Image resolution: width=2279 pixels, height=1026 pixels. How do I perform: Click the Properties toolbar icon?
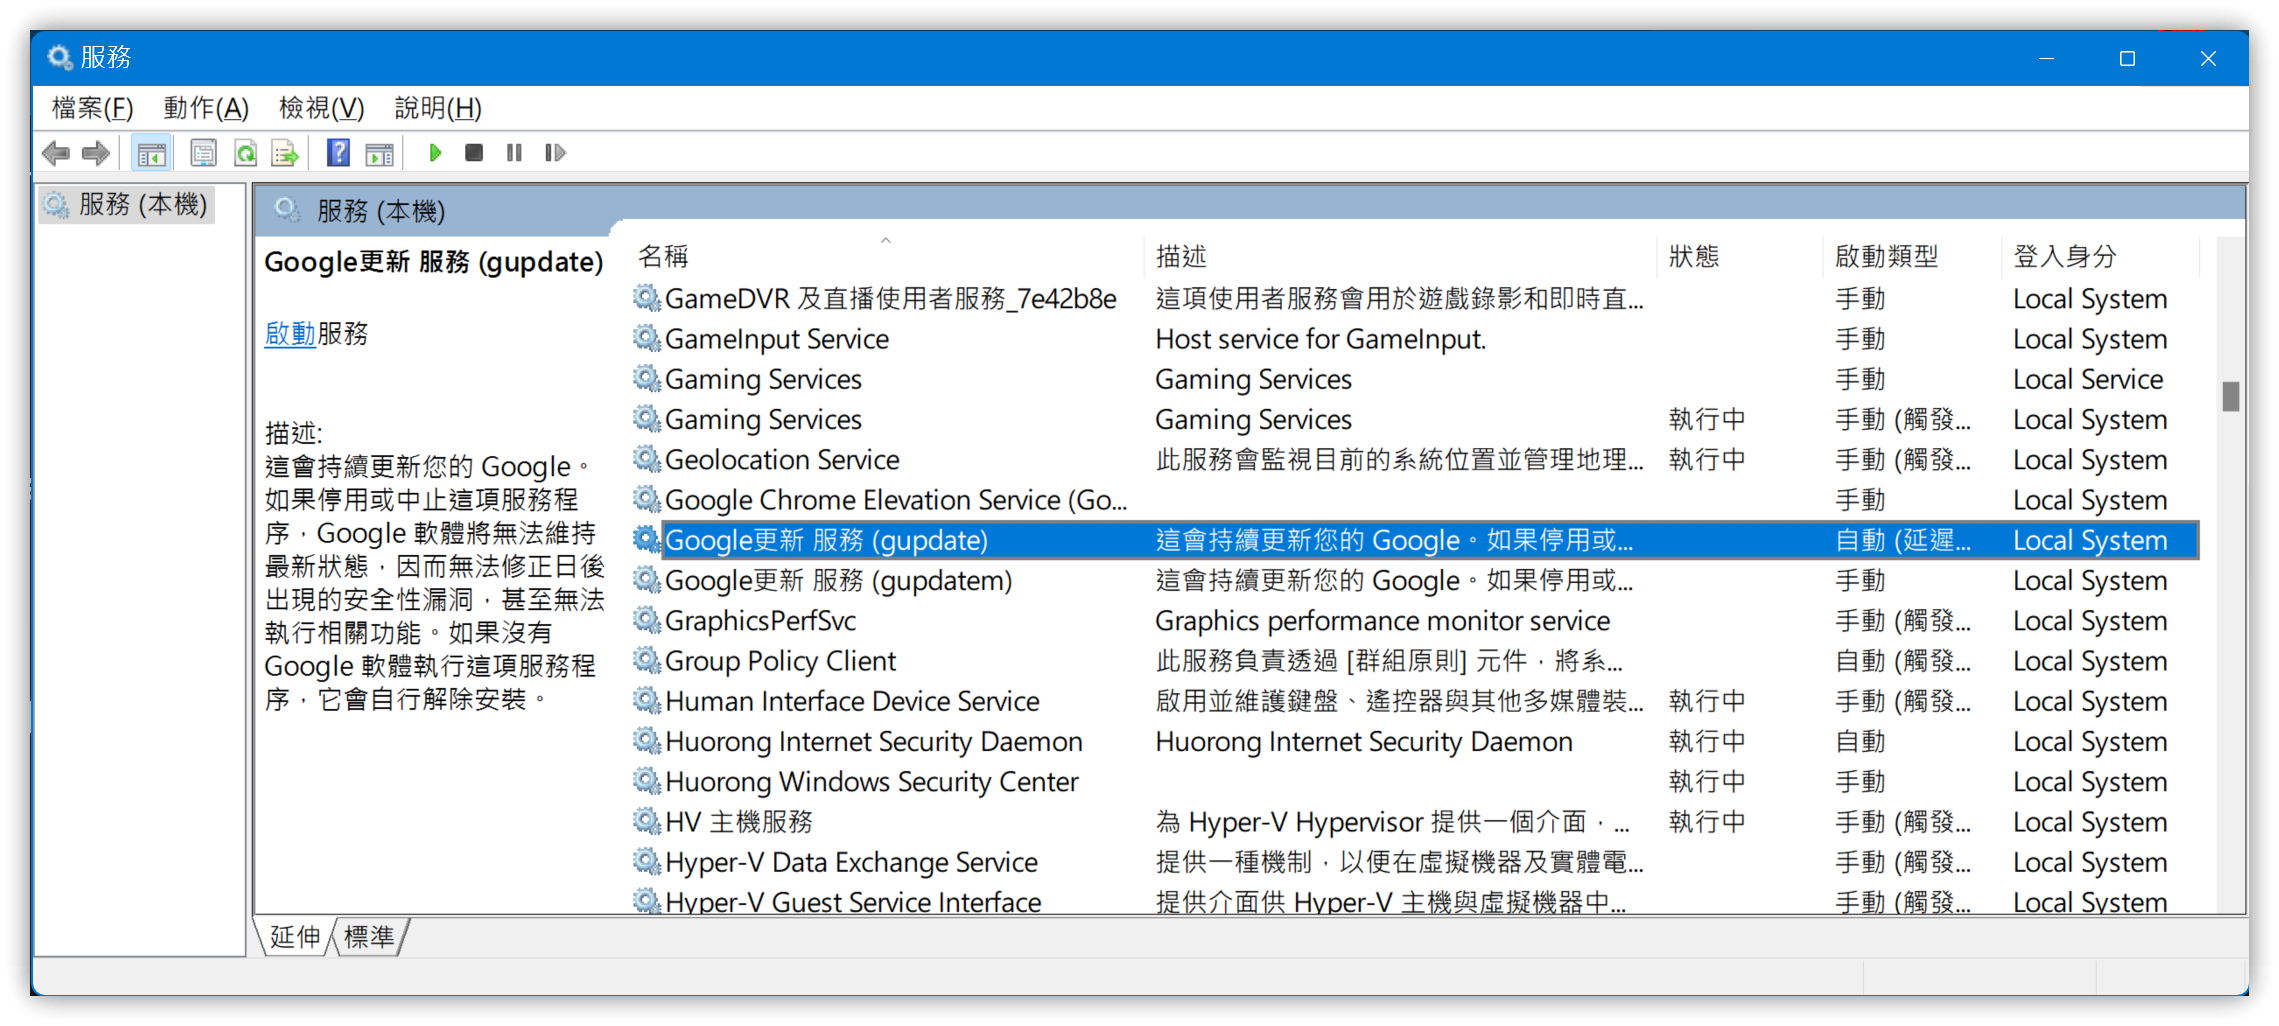point(203,153)
